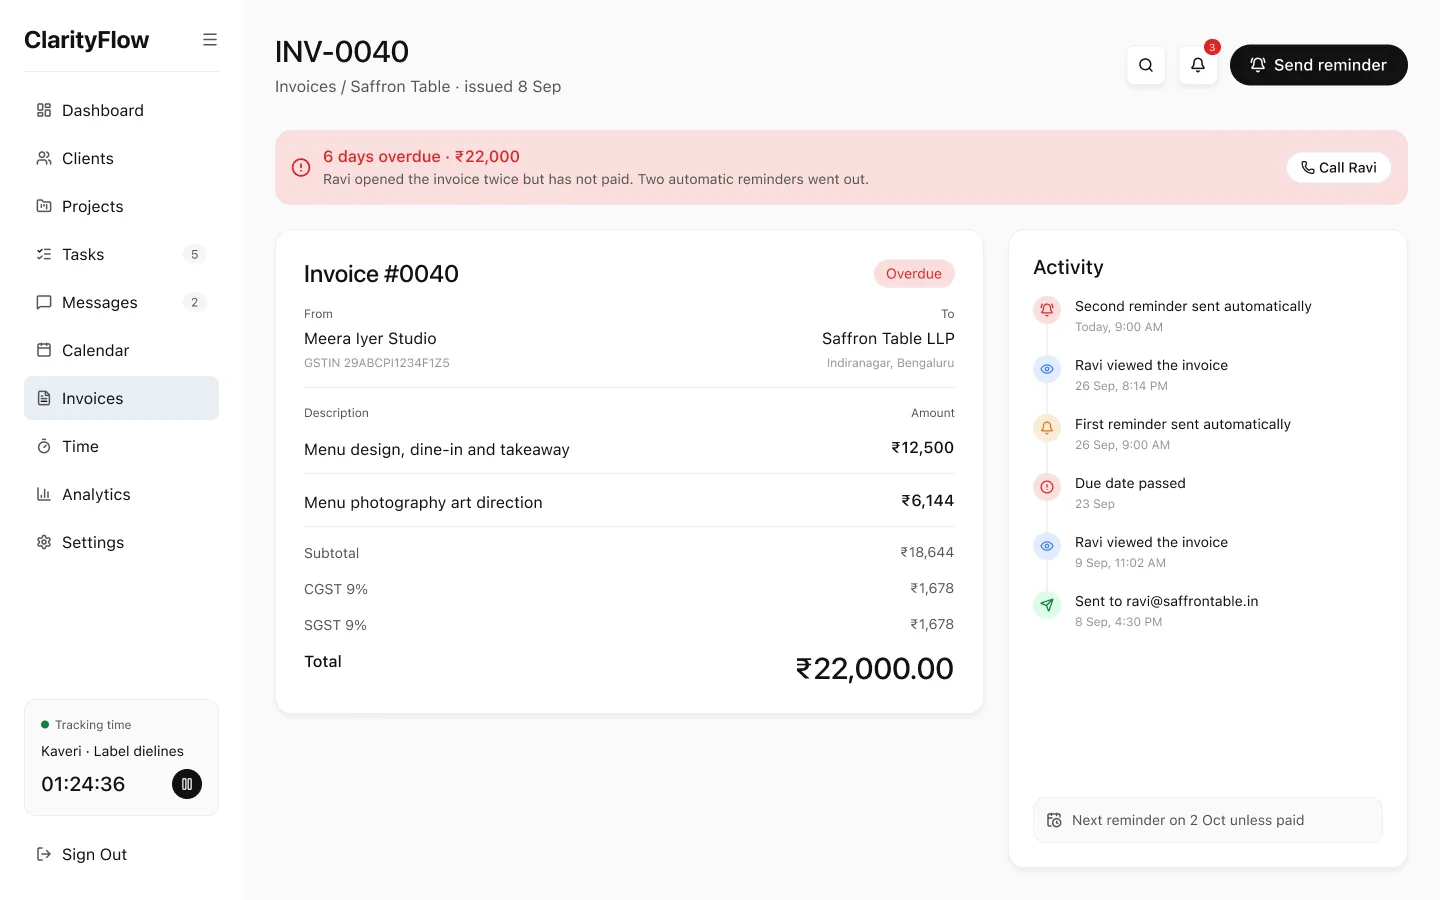Pause the running time tracker
Viewport: 1440px width, 900px height.
187,784
